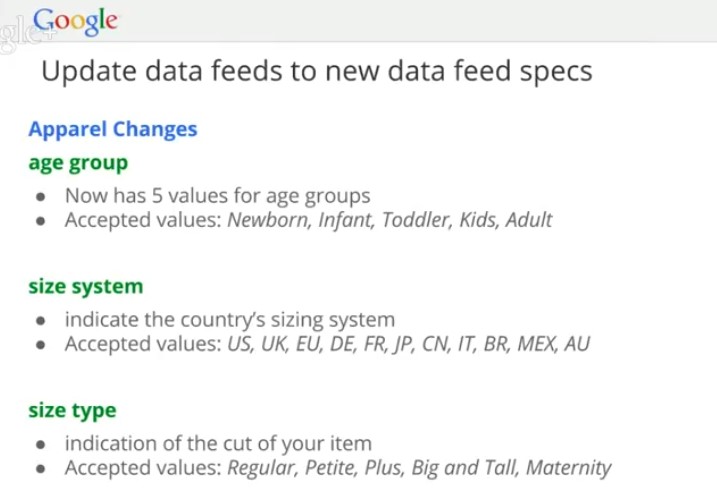717x491 pixels.
Task: Click the size system heading
Action: point(86,287)
